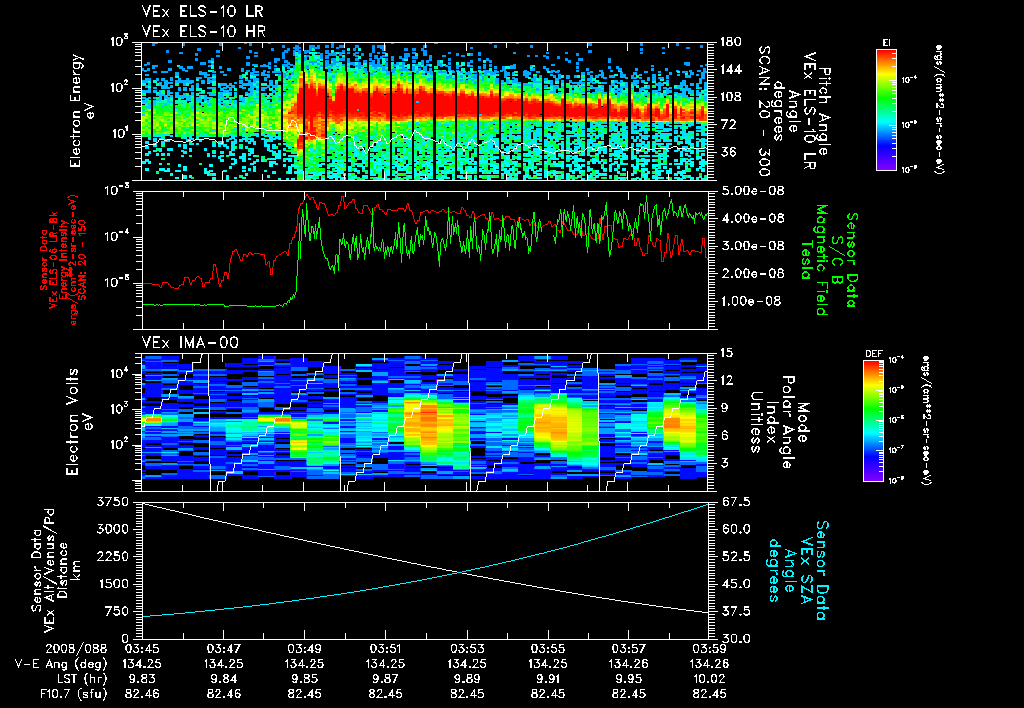
Task: Click the SZA tick "37.5"
Action: click(x=735, y=611)
